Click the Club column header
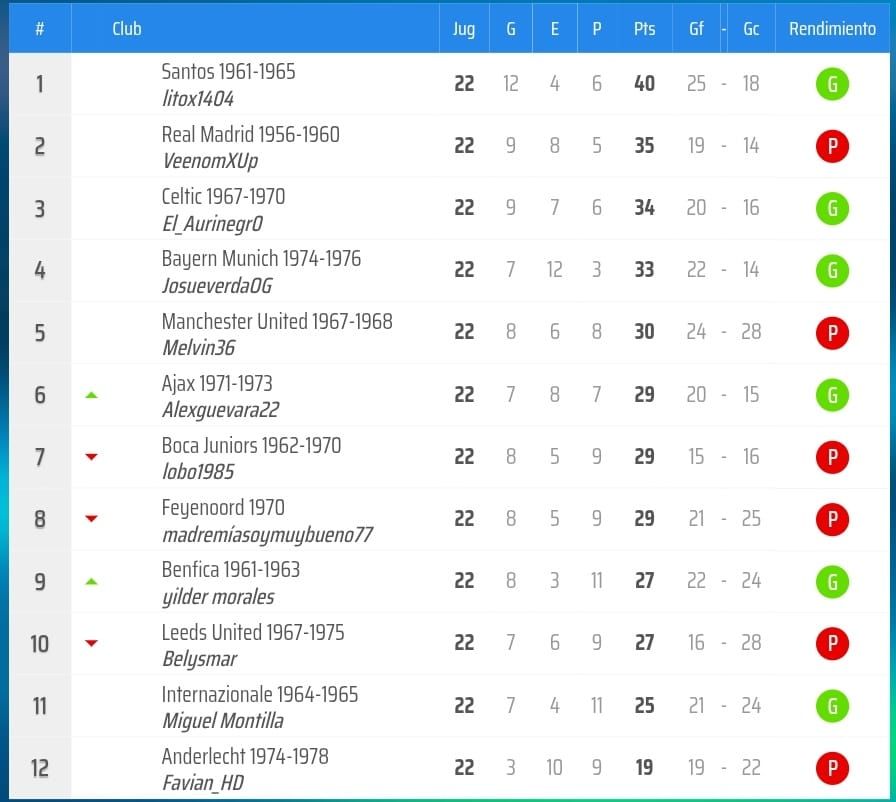 click(x=127, y=29)
